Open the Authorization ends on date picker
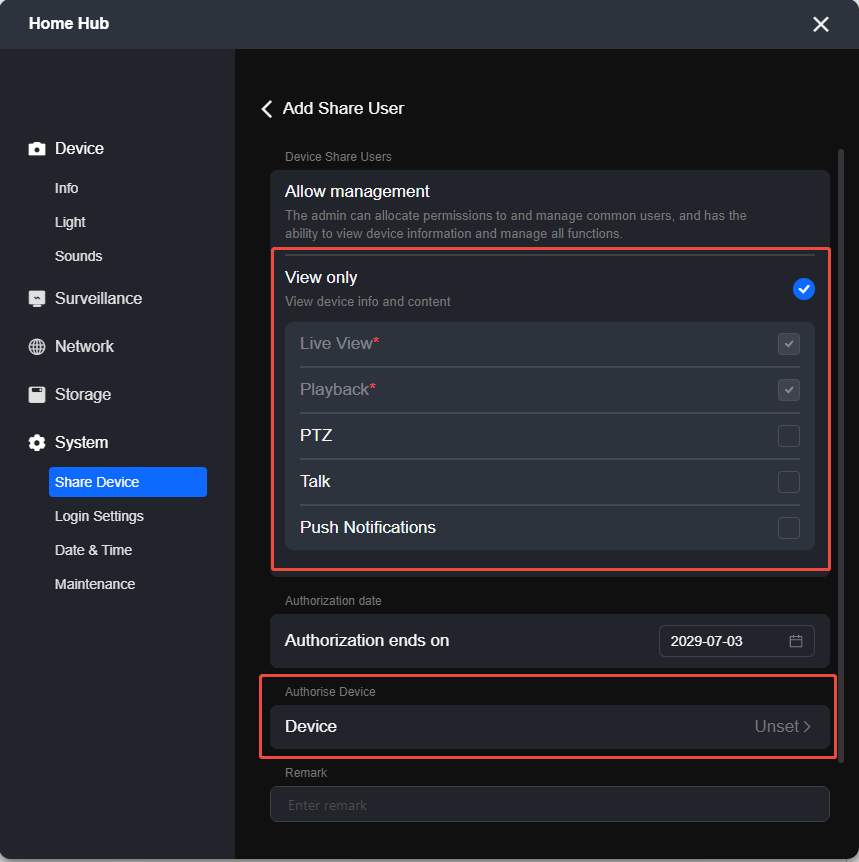The image size is (859, 862). [x=736, y=641]
